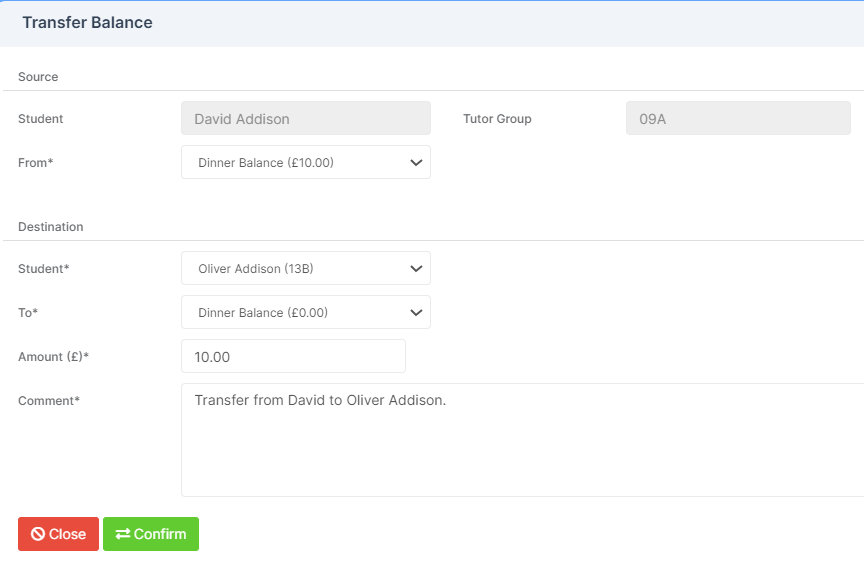Focus the Amount (£) field showing 10.00
The height and width of the screenshot is (562, 864).
click(293, 356)
